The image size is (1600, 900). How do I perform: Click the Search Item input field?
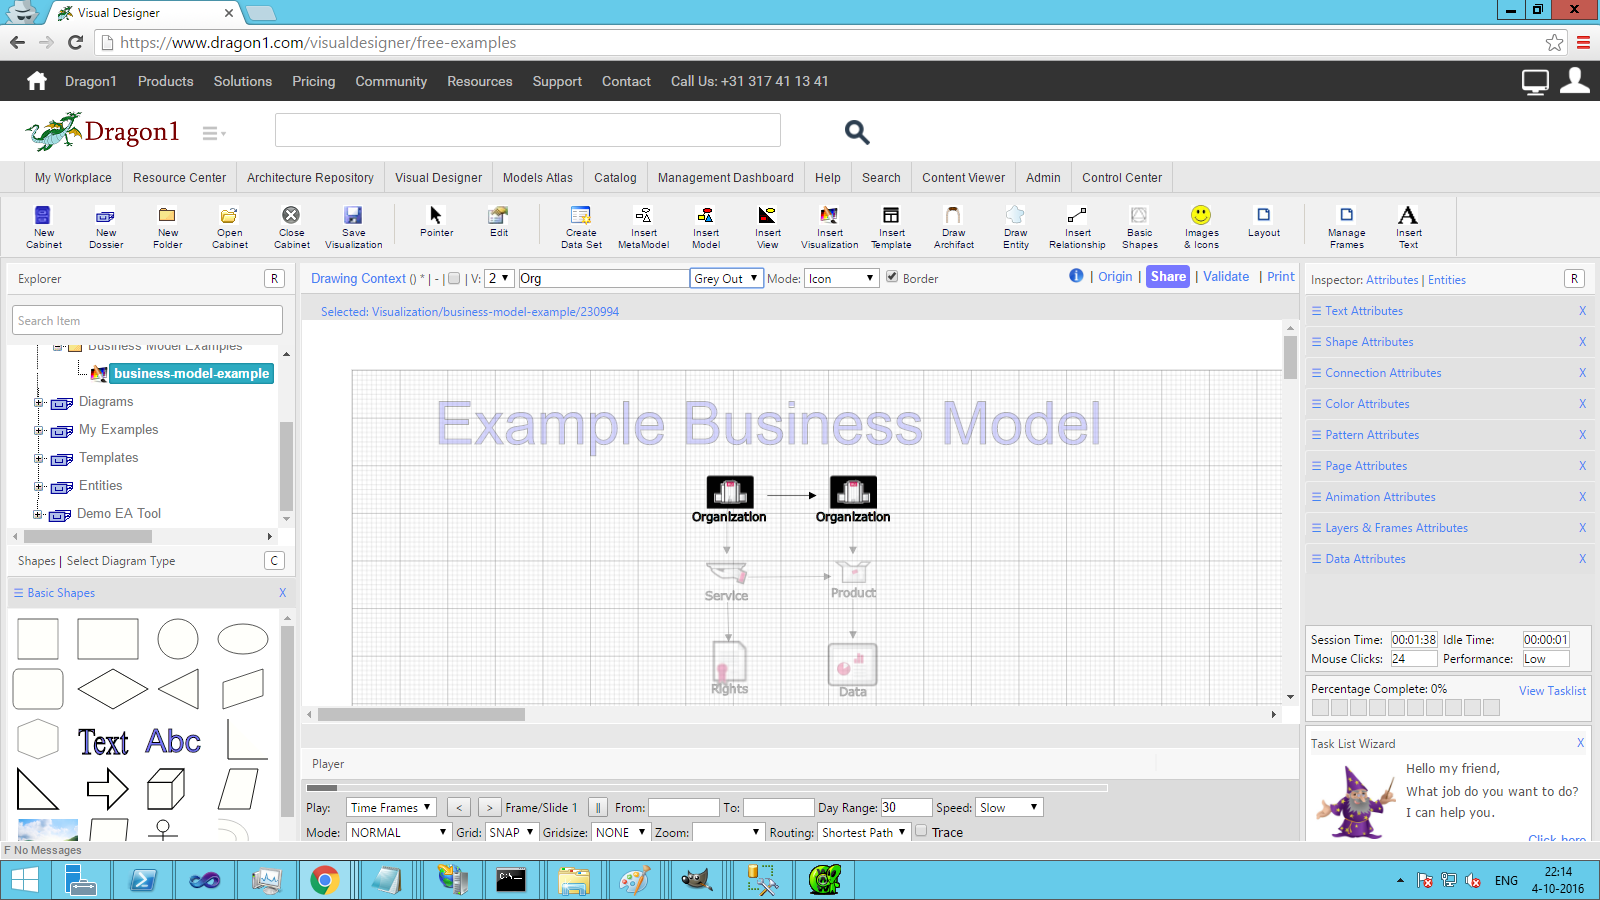click(x=148, y=320)
